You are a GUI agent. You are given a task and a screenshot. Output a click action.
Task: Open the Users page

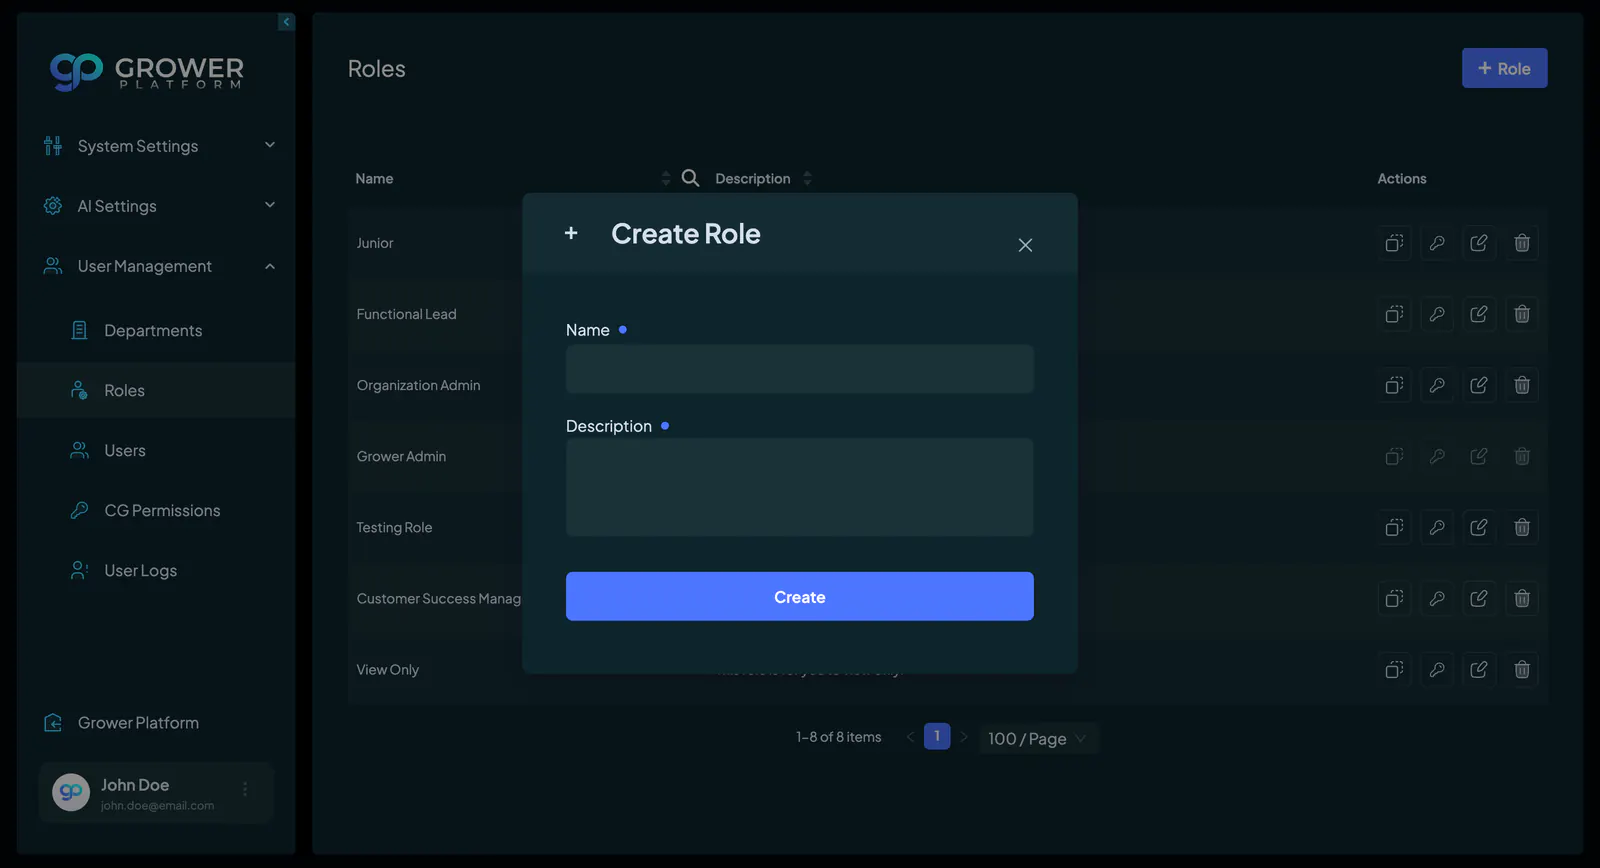tap(125, 450)
